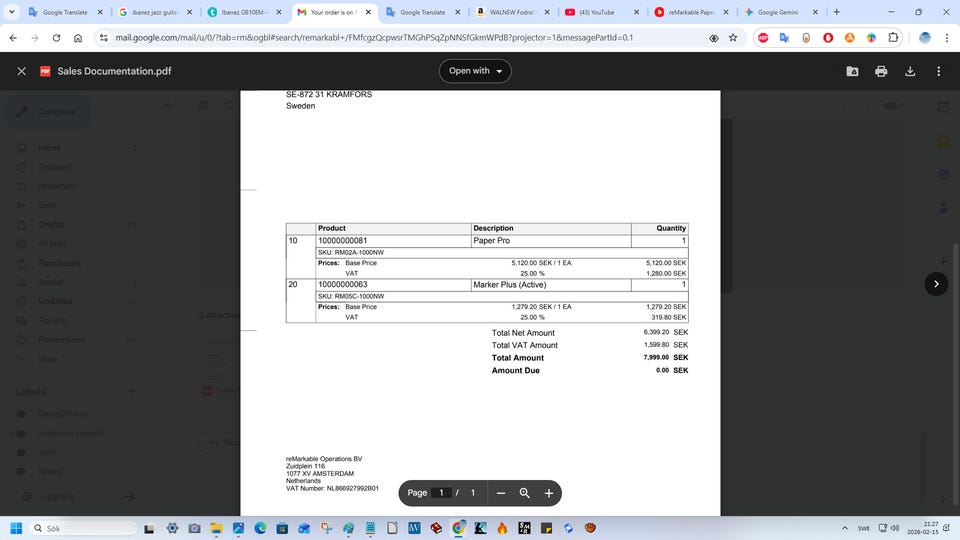Open the browser home page
This screenshot has width=960, height=540.
78,37
